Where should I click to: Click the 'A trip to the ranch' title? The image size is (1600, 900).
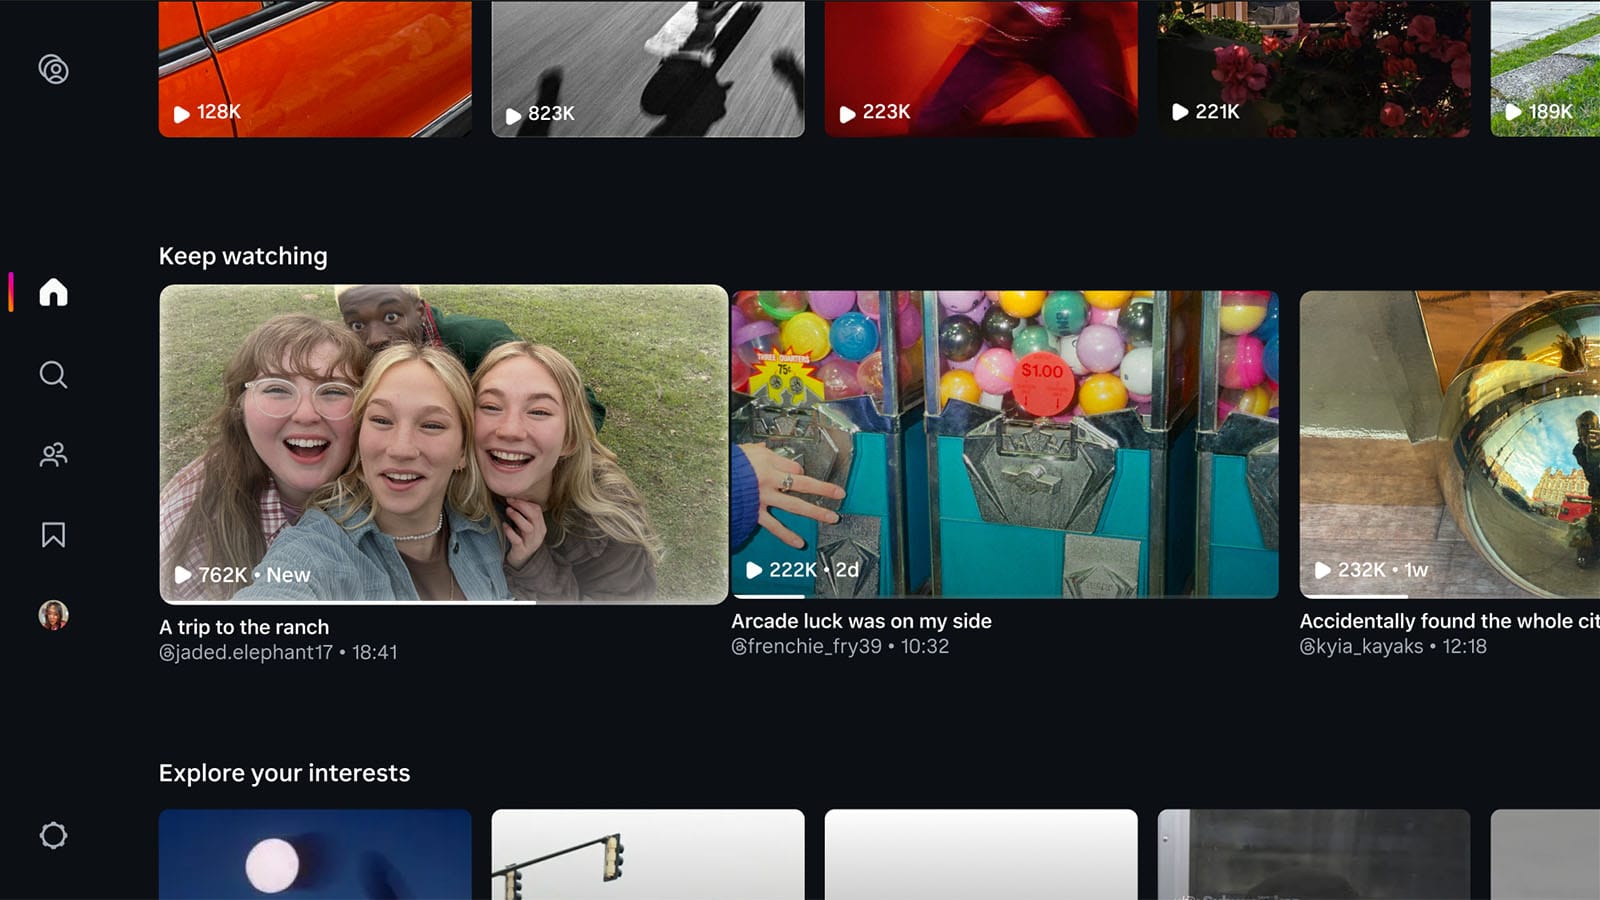point(244,627)
